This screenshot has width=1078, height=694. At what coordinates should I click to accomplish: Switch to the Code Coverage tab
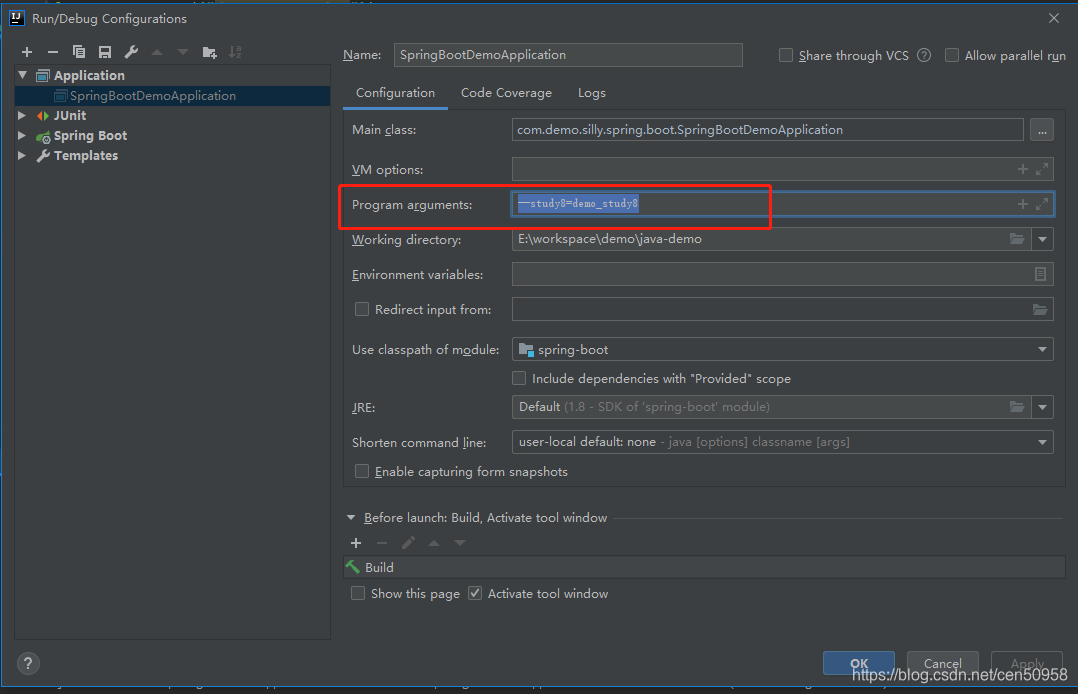(506, 93)
